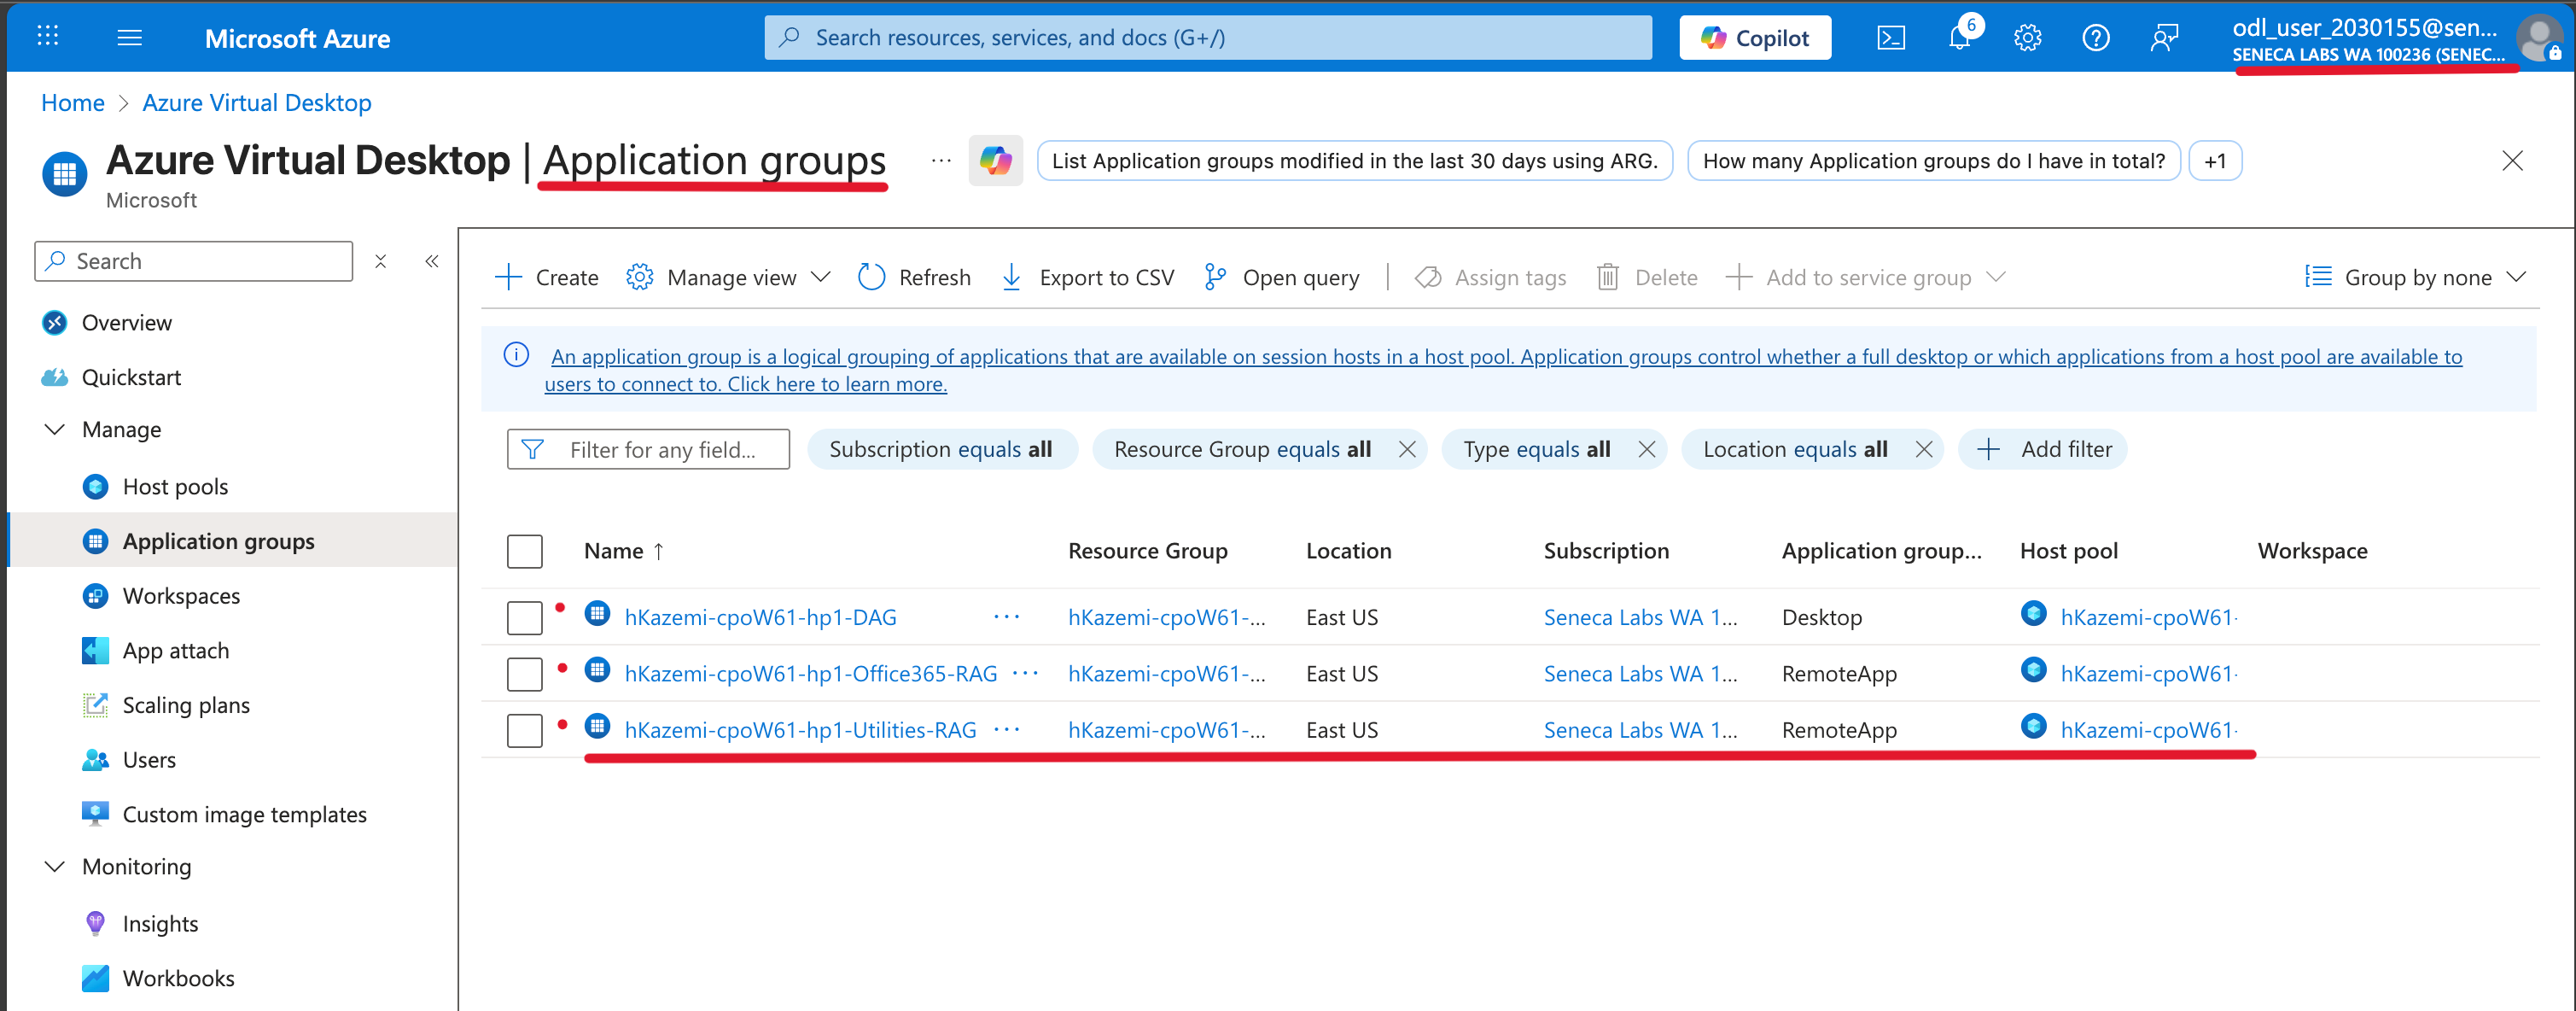Click the Delete toolbar button
Screen dimensions: 2576x1011
(1647, 277)
